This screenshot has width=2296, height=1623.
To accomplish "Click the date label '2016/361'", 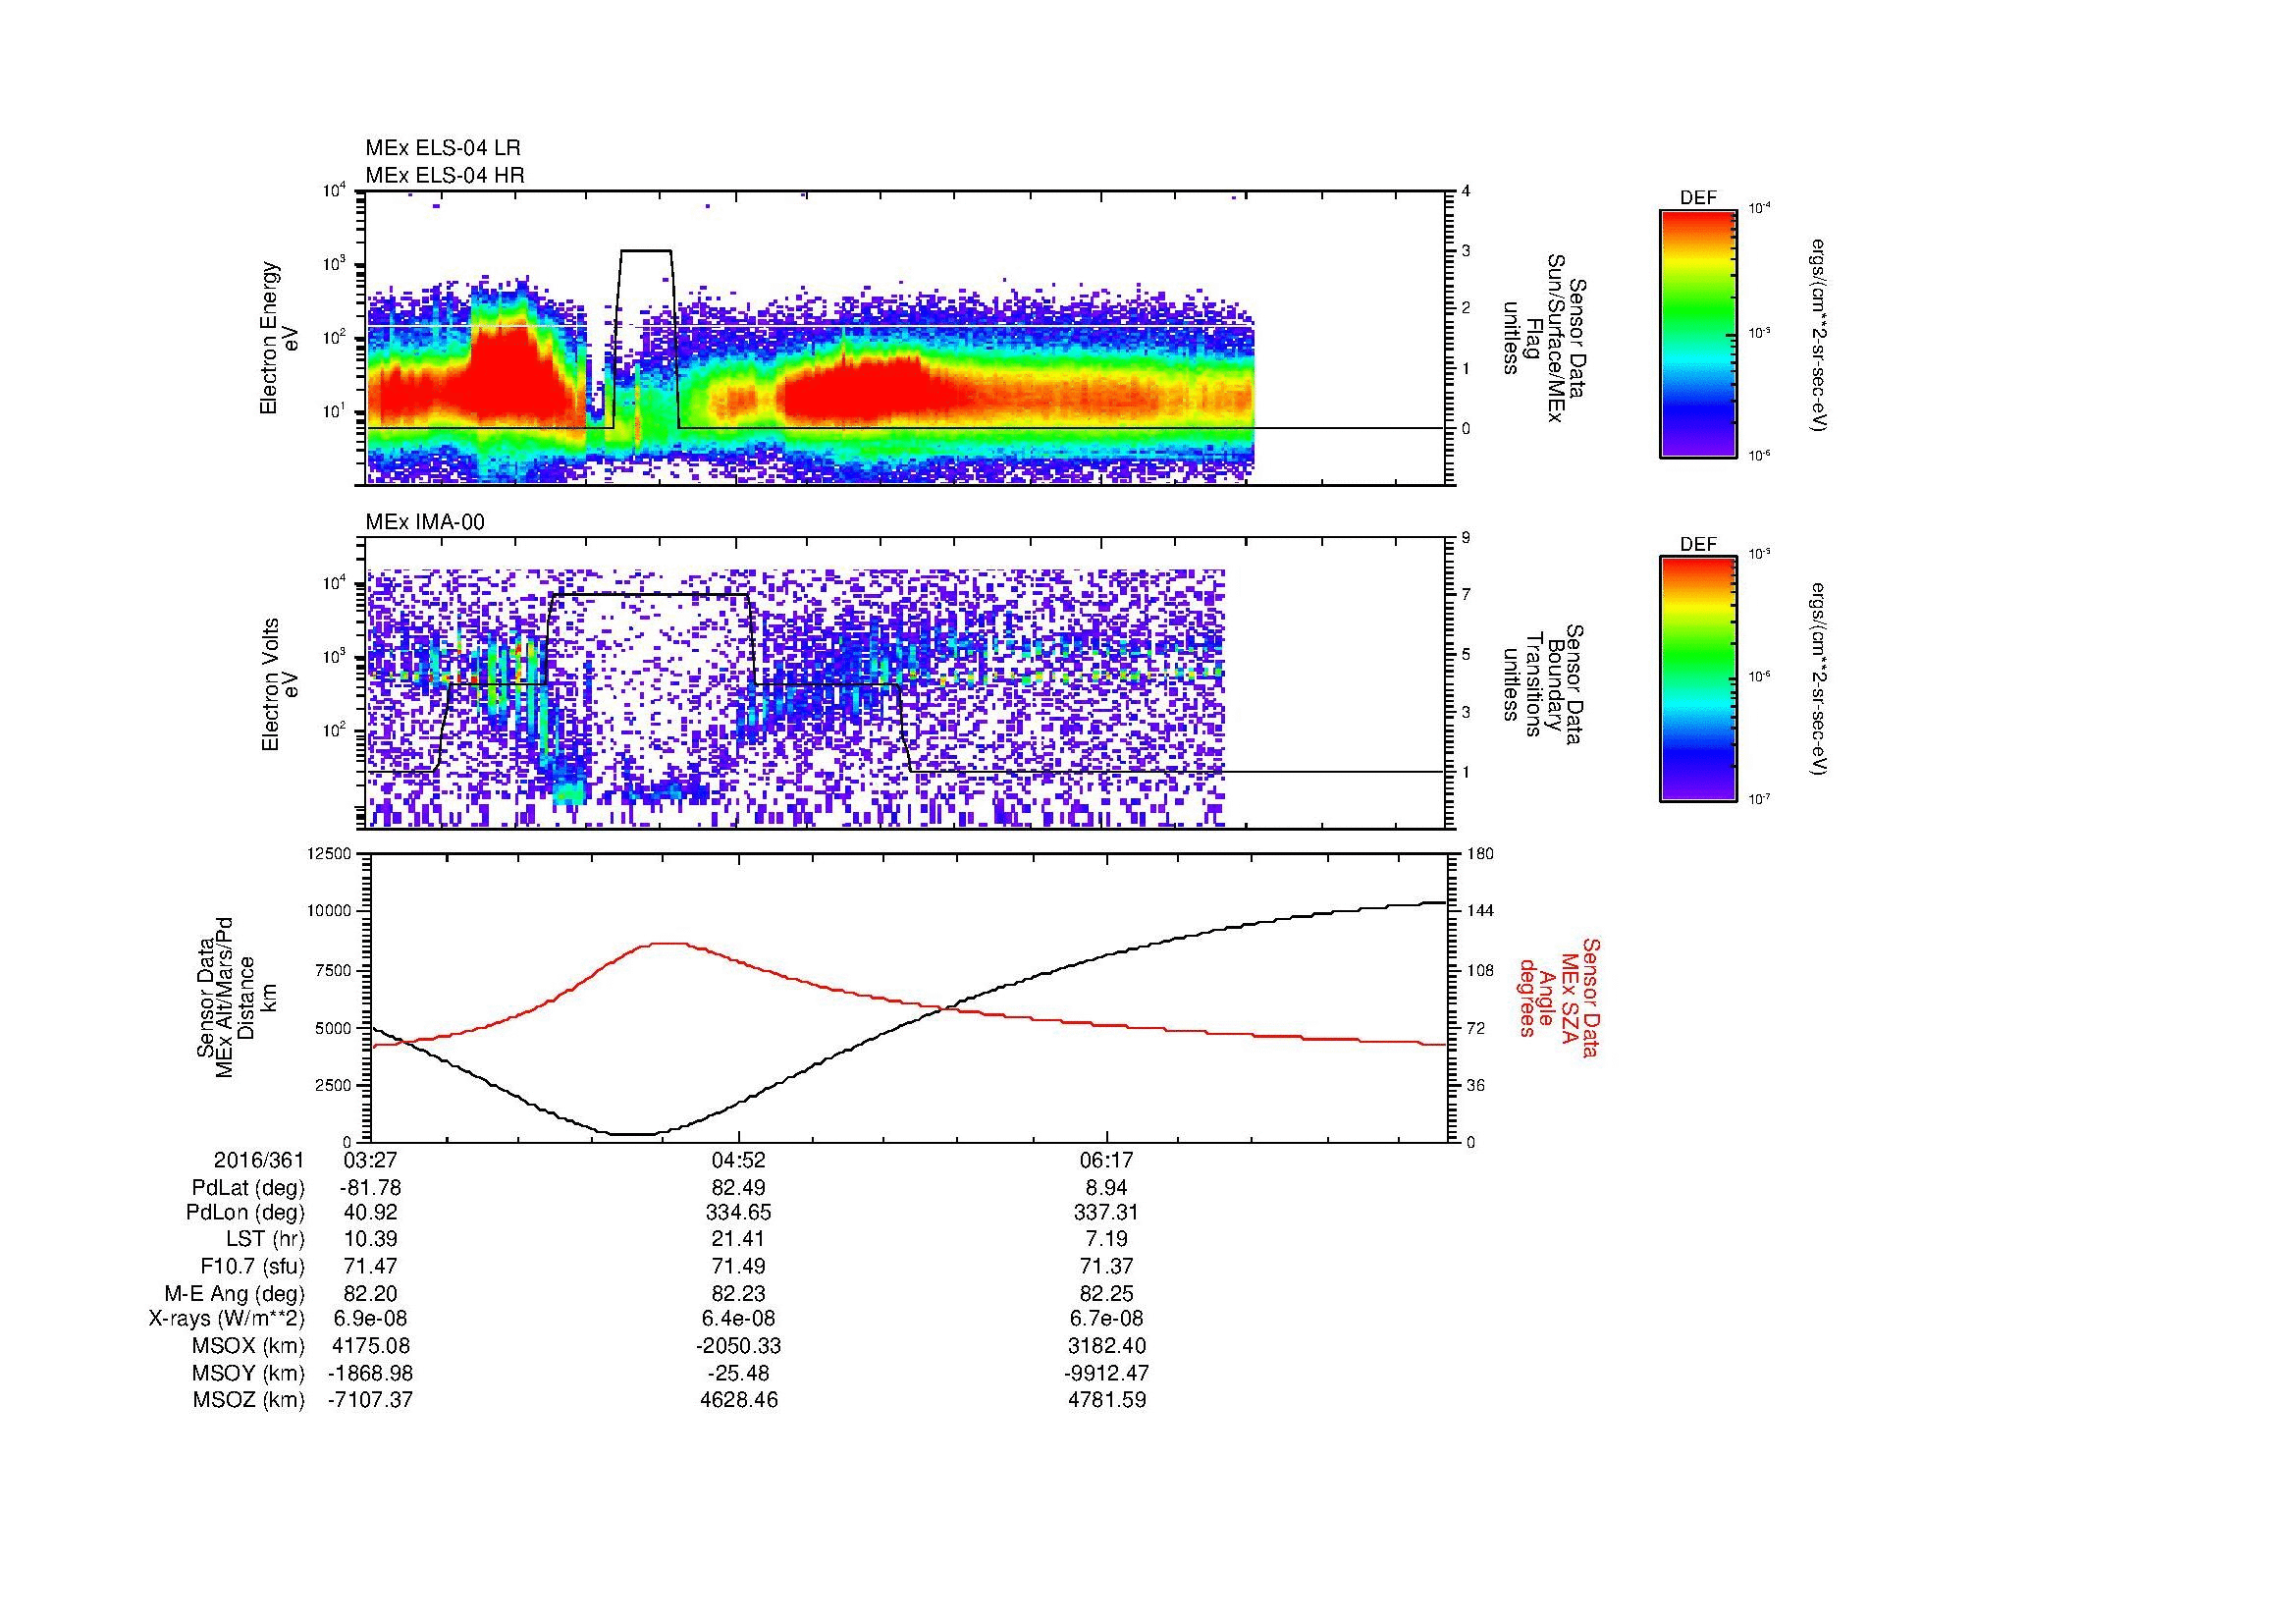I will click(259, 1161).
